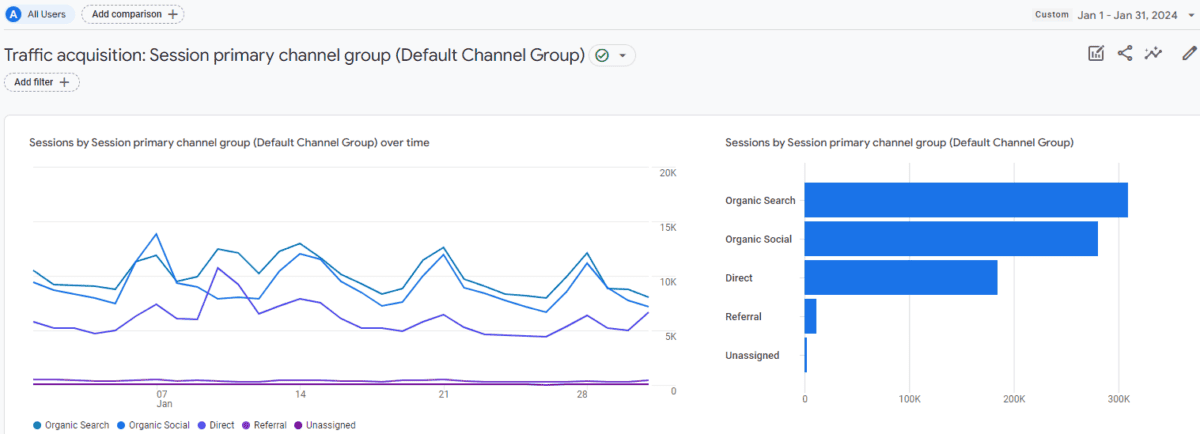Open the date range dropdown arrow
This screenshot has width=1200, height=434.
(x=1191, y=15)
